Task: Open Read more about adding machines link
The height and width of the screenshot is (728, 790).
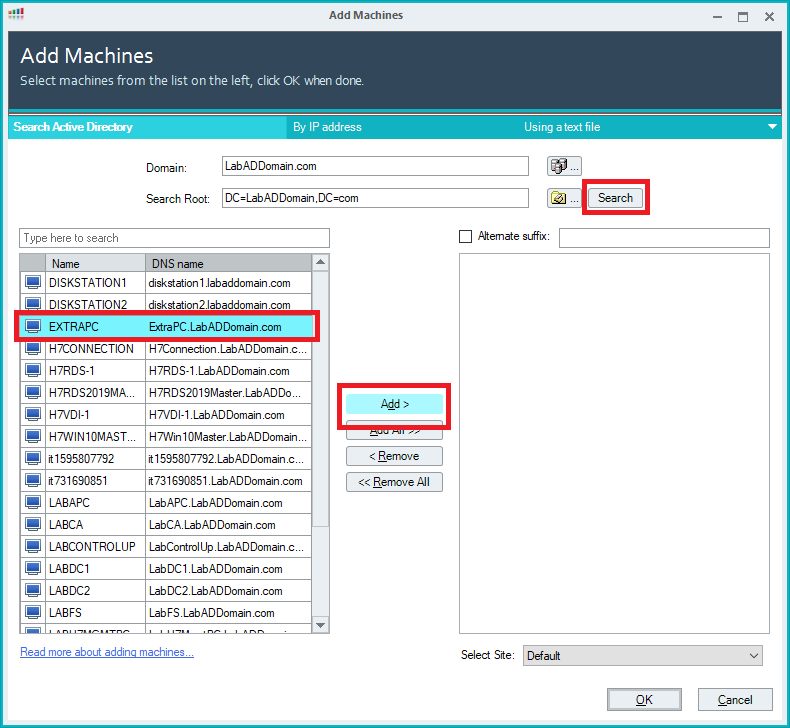Action: [107, 652]
